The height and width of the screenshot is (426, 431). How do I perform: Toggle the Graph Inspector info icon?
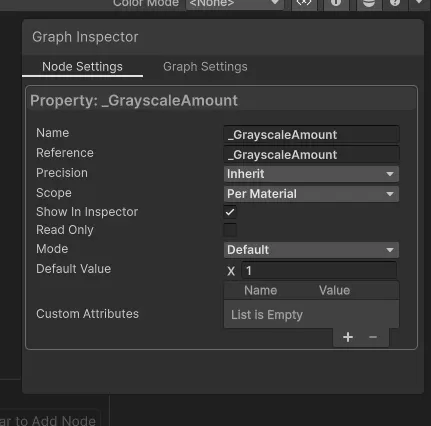click(x=336, y=3)
